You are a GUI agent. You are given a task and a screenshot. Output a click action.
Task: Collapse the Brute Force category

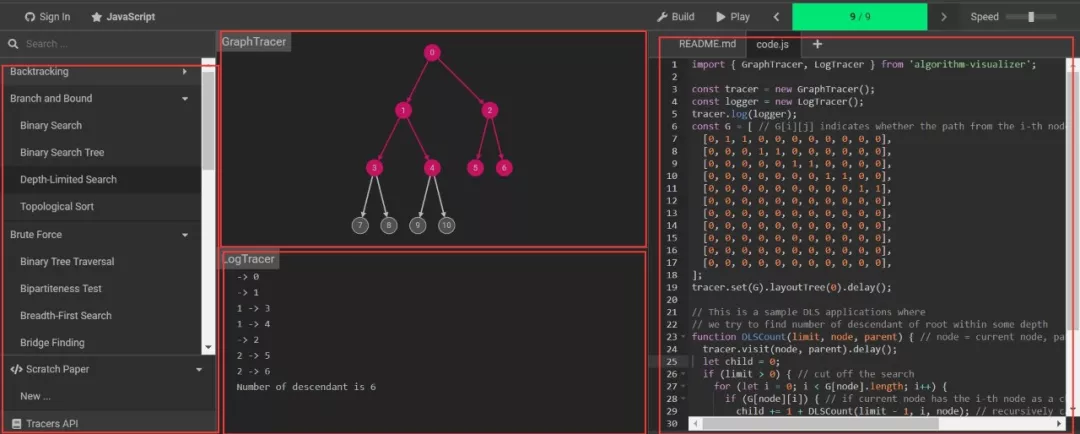point(185,235)
